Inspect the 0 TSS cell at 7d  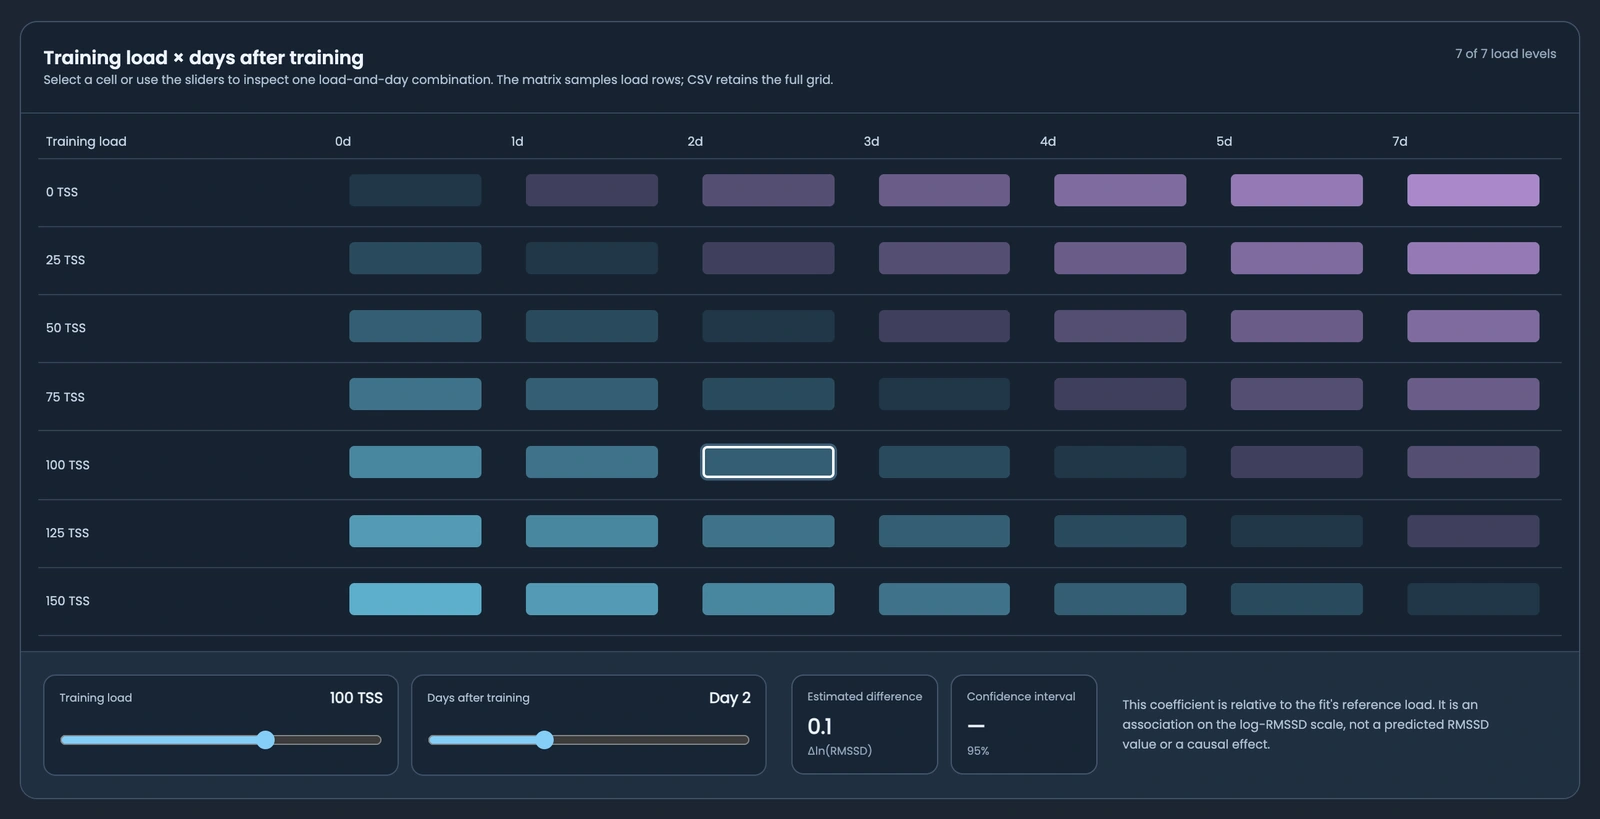point(1473,190)
